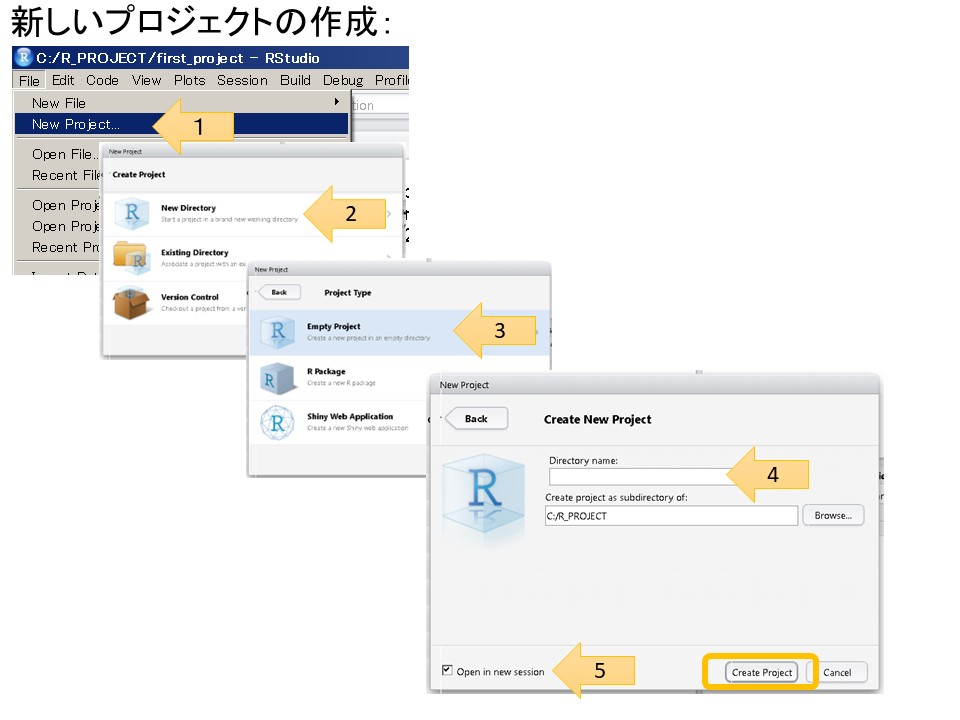Open the Plots menu

click(x=189, y=80)
